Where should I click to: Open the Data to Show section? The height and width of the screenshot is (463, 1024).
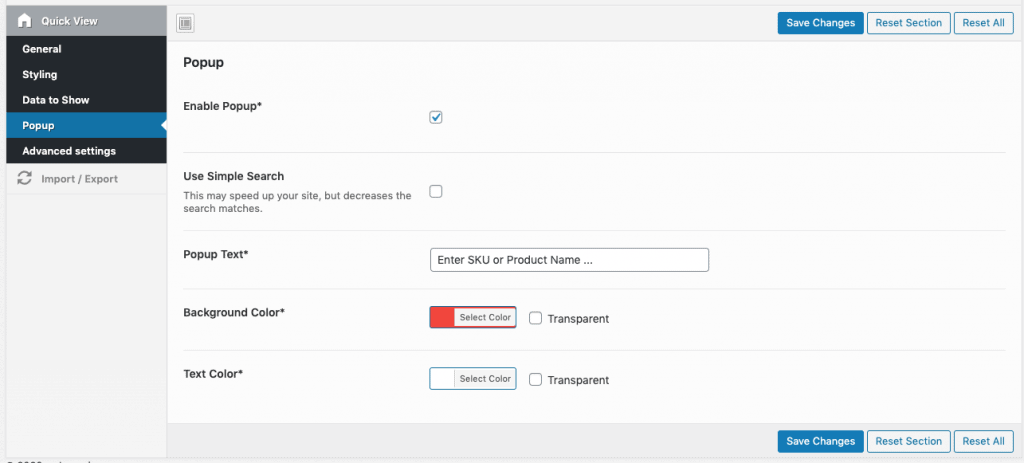point(56,100)
